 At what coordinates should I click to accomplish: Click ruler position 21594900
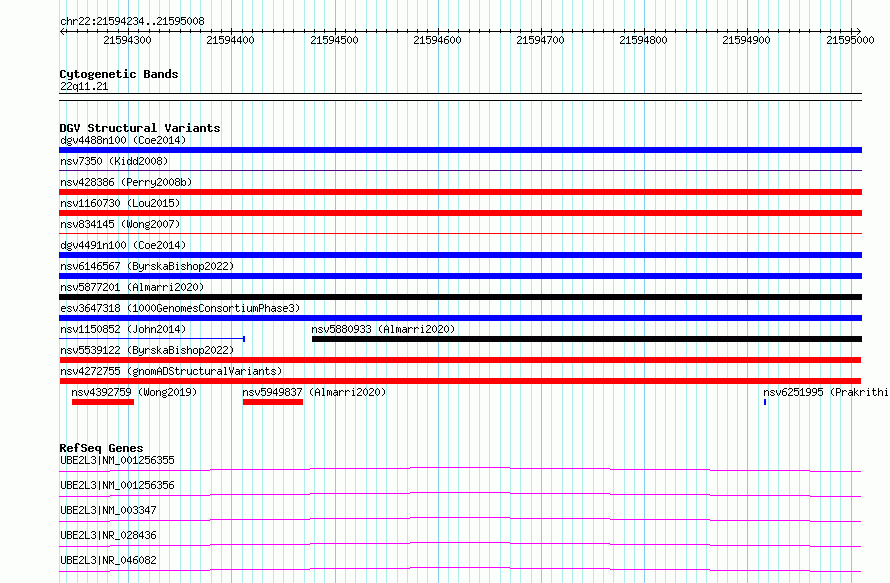point(746,40)
